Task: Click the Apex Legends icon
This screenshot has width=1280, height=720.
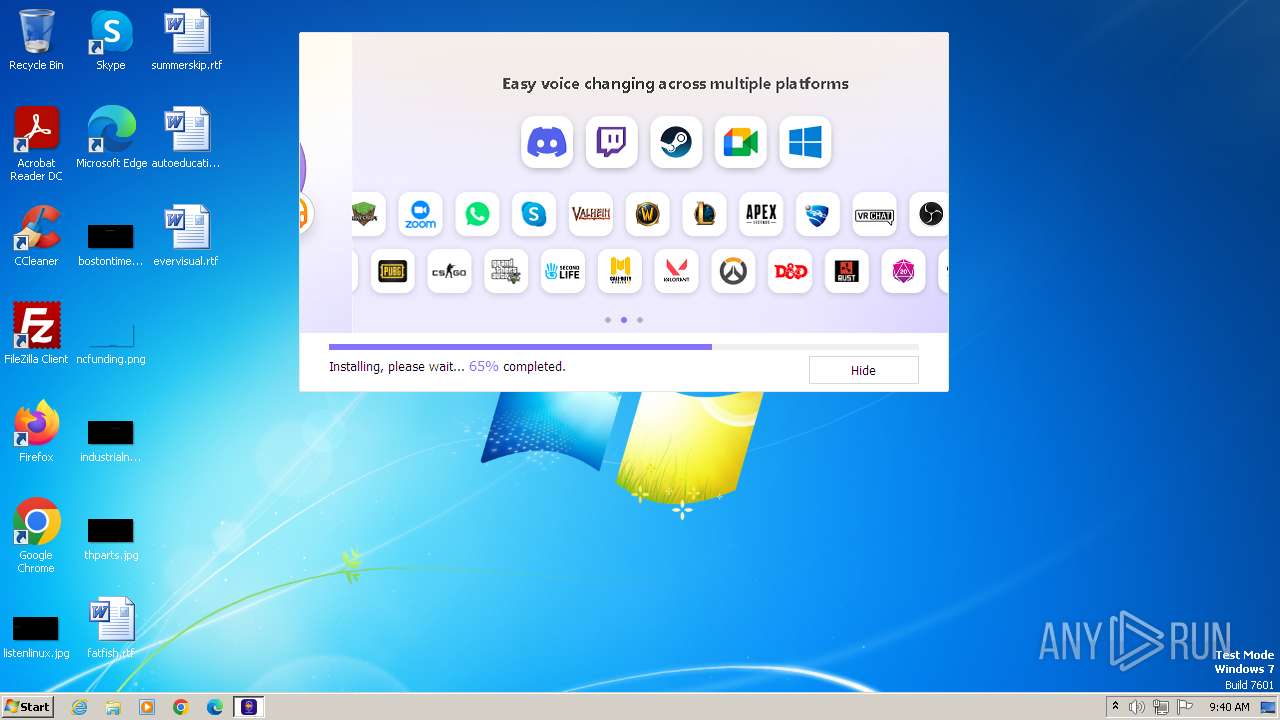Action: pos(761,214)
